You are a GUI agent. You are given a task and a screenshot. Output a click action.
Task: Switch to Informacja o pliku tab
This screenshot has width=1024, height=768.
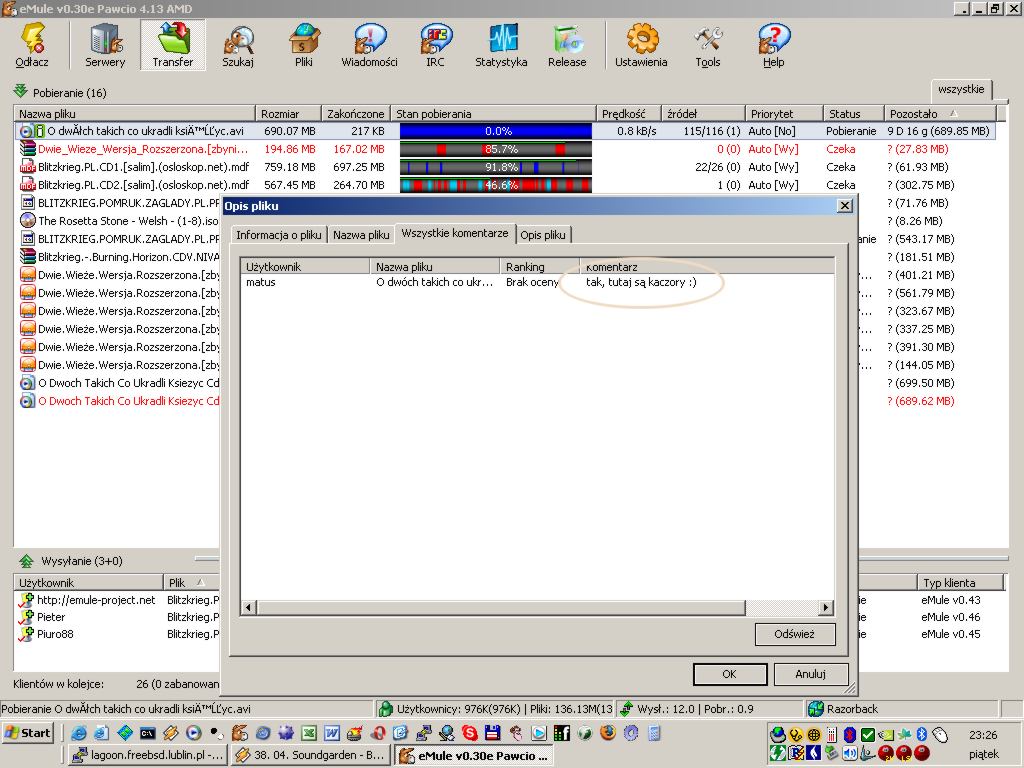point(279,235)
